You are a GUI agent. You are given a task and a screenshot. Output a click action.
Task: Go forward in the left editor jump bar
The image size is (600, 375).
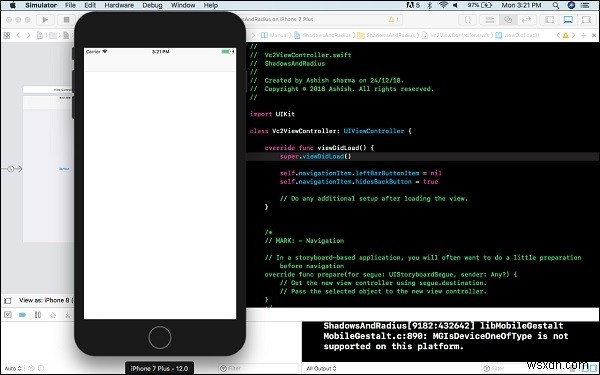pos(28,35)
